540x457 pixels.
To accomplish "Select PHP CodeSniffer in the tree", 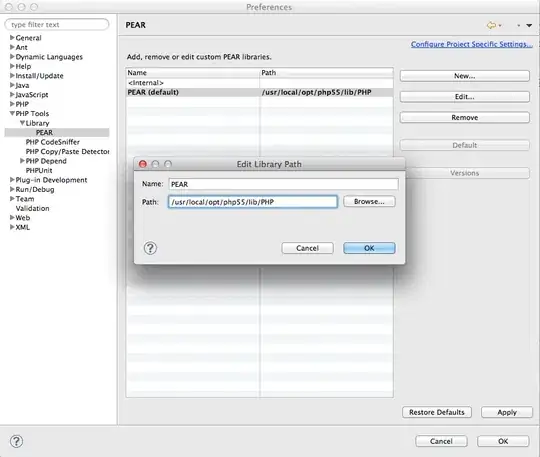I will click(53, 142).
